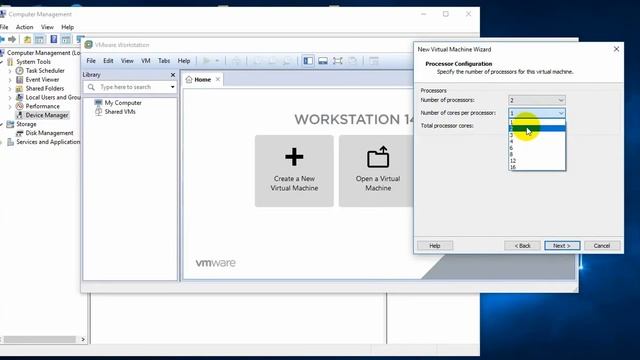Click the Storage icon in tree

[10, 124]
